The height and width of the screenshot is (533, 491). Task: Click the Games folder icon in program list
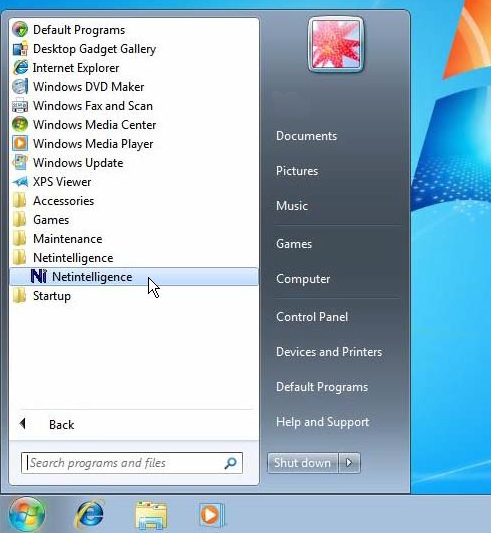coord(19,220)
